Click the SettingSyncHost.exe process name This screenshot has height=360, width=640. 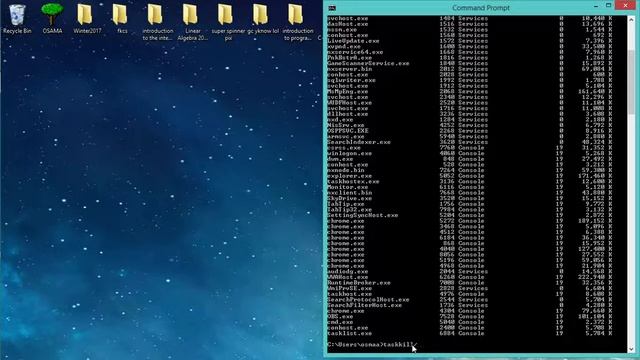(362, 215)
